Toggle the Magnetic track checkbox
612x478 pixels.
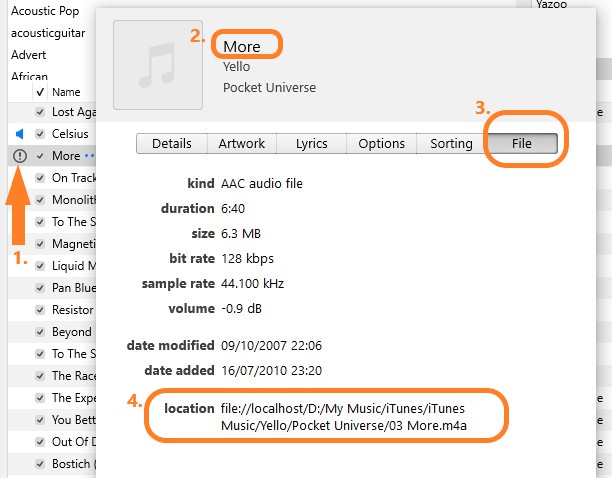(40, 244)
